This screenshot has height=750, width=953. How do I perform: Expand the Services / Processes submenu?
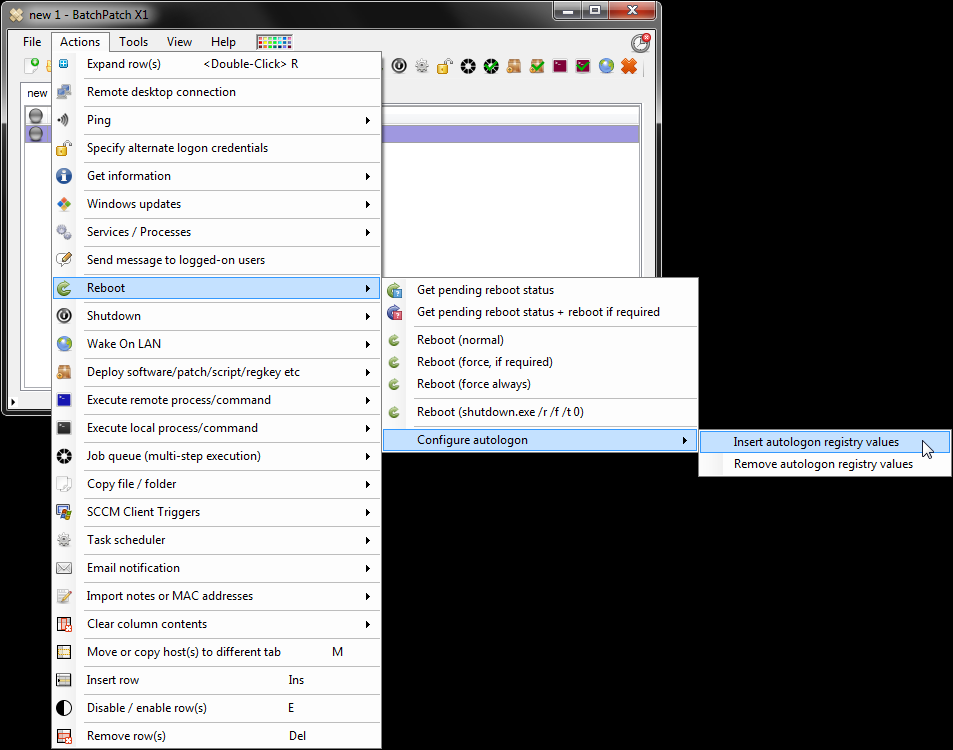(216, 232)
